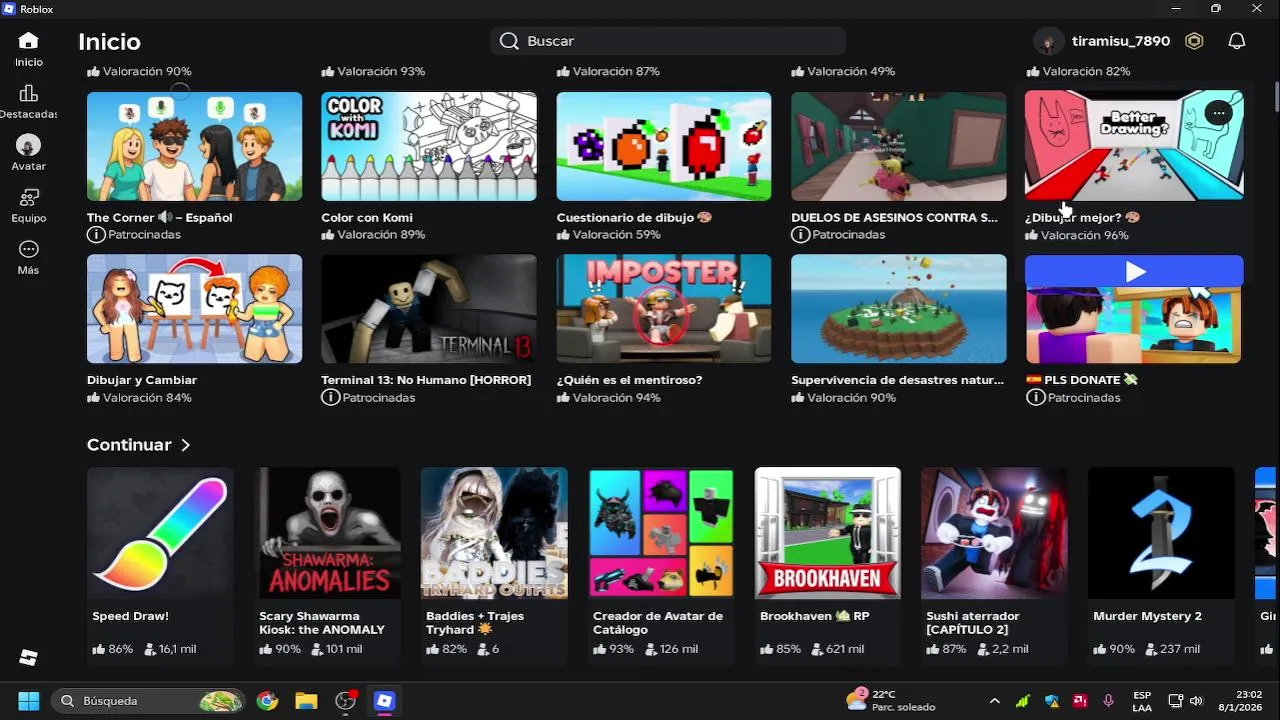The image size is (1280, 720).
Task: Click '237 mil' player count text
Action: pos(1180,649)
